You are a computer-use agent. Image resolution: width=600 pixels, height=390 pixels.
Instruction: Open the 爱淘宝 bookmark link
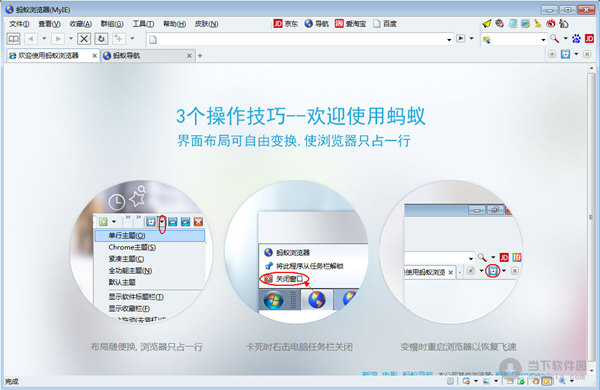click(x=351, y=24)
